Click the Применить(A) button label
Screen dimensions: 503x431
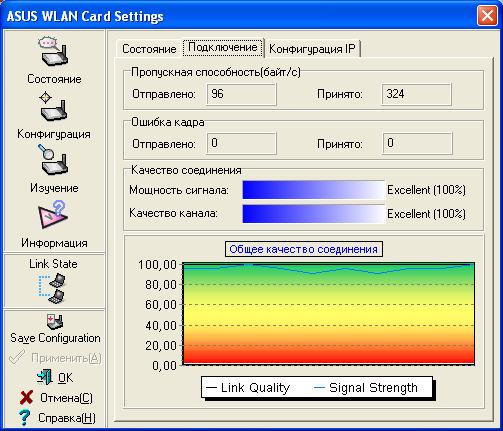[x=66, y=358]
